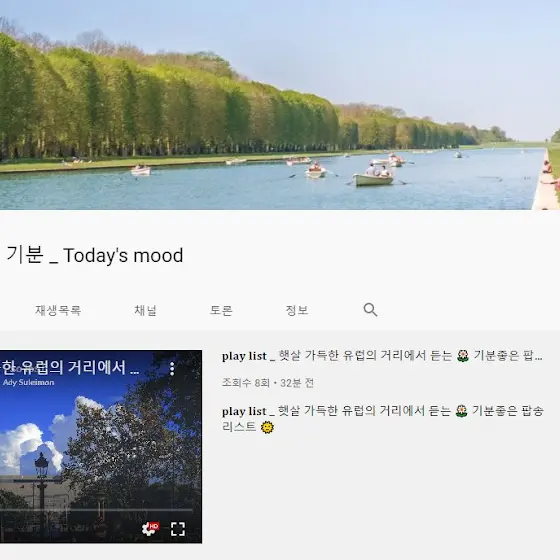Click the overlay title text in the player
The height and width of the screenshot is (560, 560).
coord(70,368)
